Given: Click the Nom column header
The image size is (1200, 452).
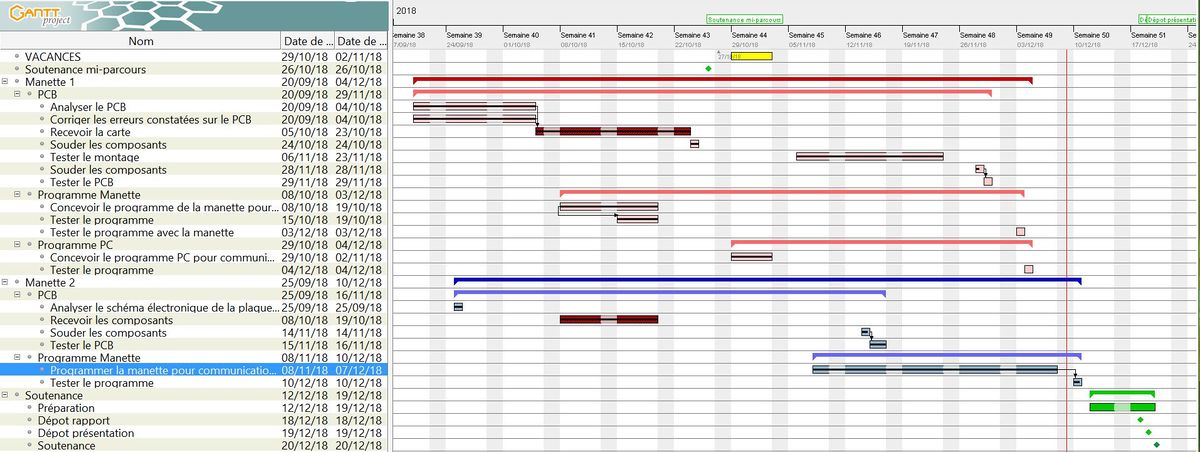Looking at the screenshot, I should click(x=141, y=41).
